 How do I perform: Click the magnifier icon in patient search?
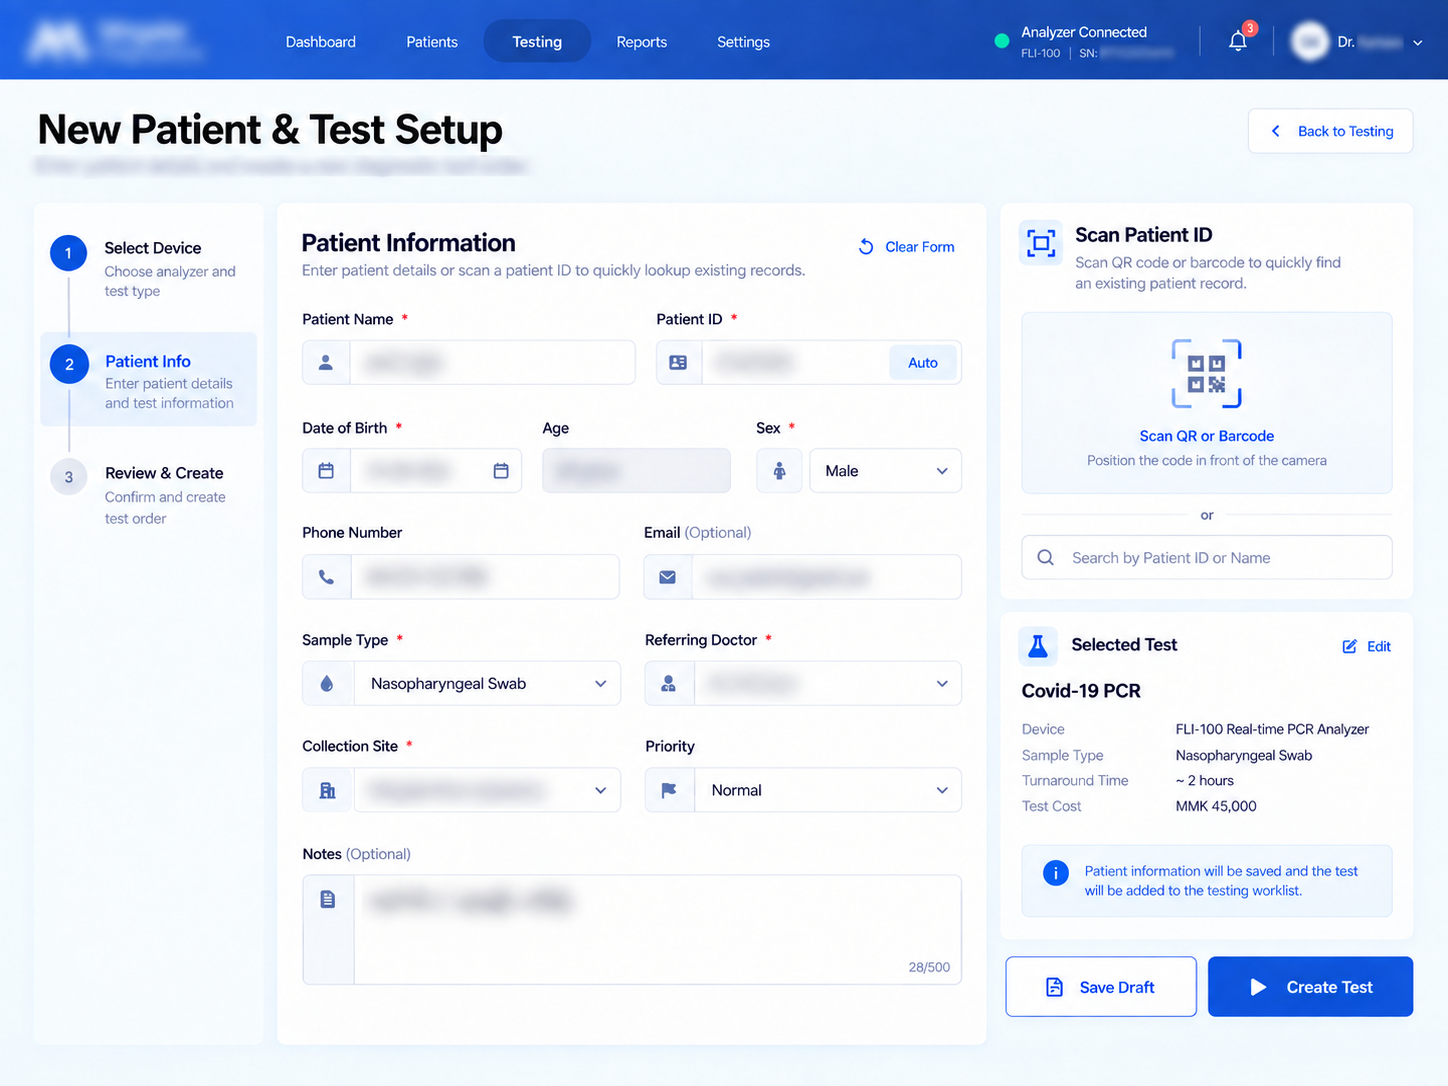pyautogui.click(x=1046, y=558)
